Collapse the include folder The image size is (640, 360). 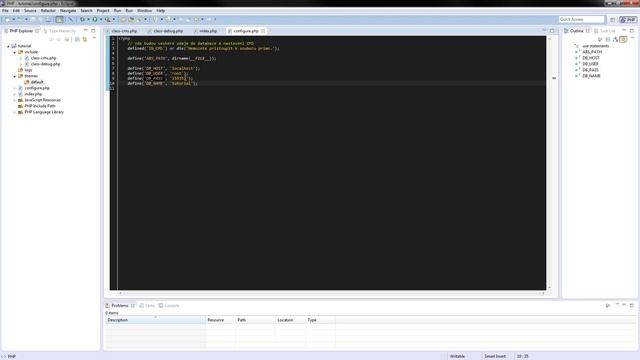pyautogui.click(x=15, y=52)
